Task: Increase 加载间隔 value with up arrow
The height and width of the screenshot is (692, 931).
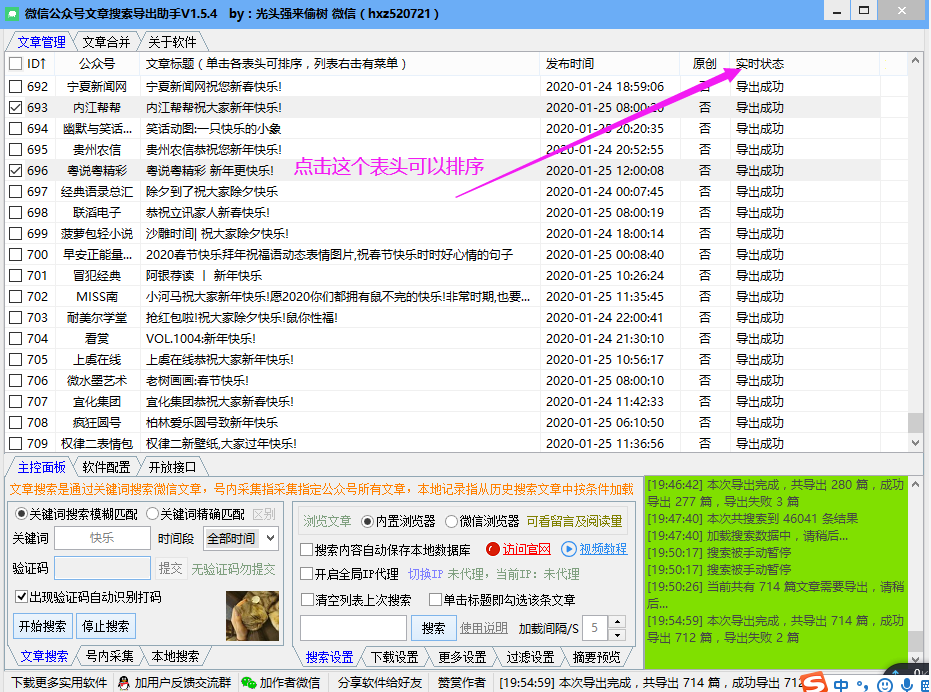Action: pyautogui.click(x=618, y=622)
